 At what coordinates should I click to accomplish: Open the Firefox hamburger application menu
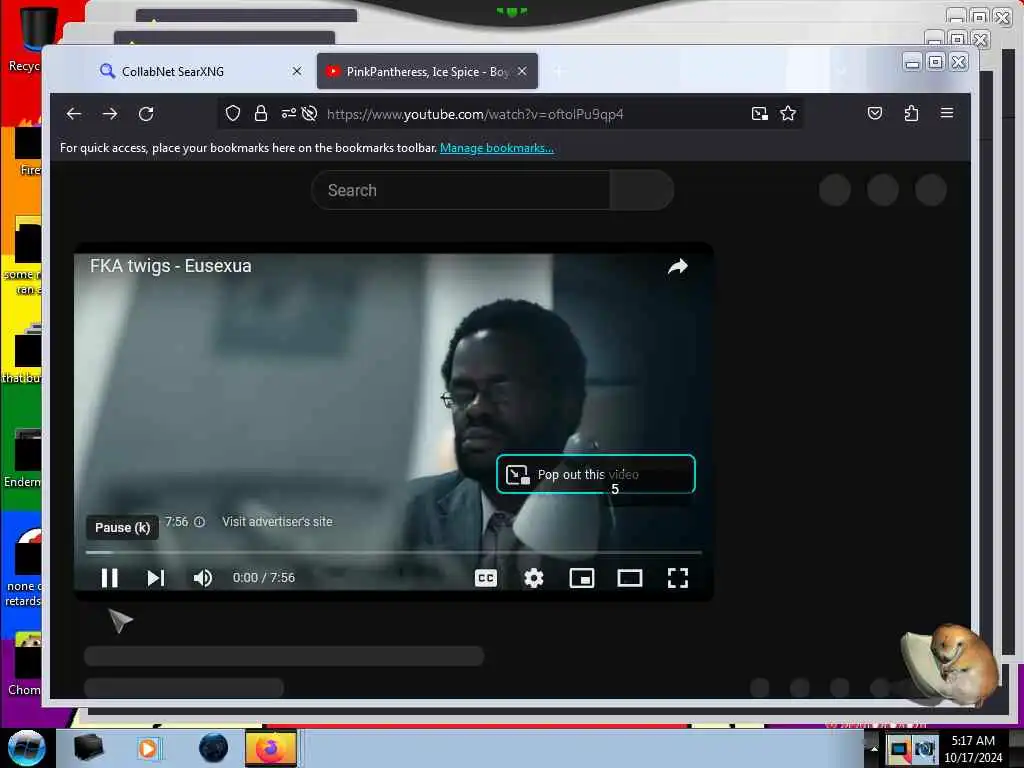tap(947, 113)
